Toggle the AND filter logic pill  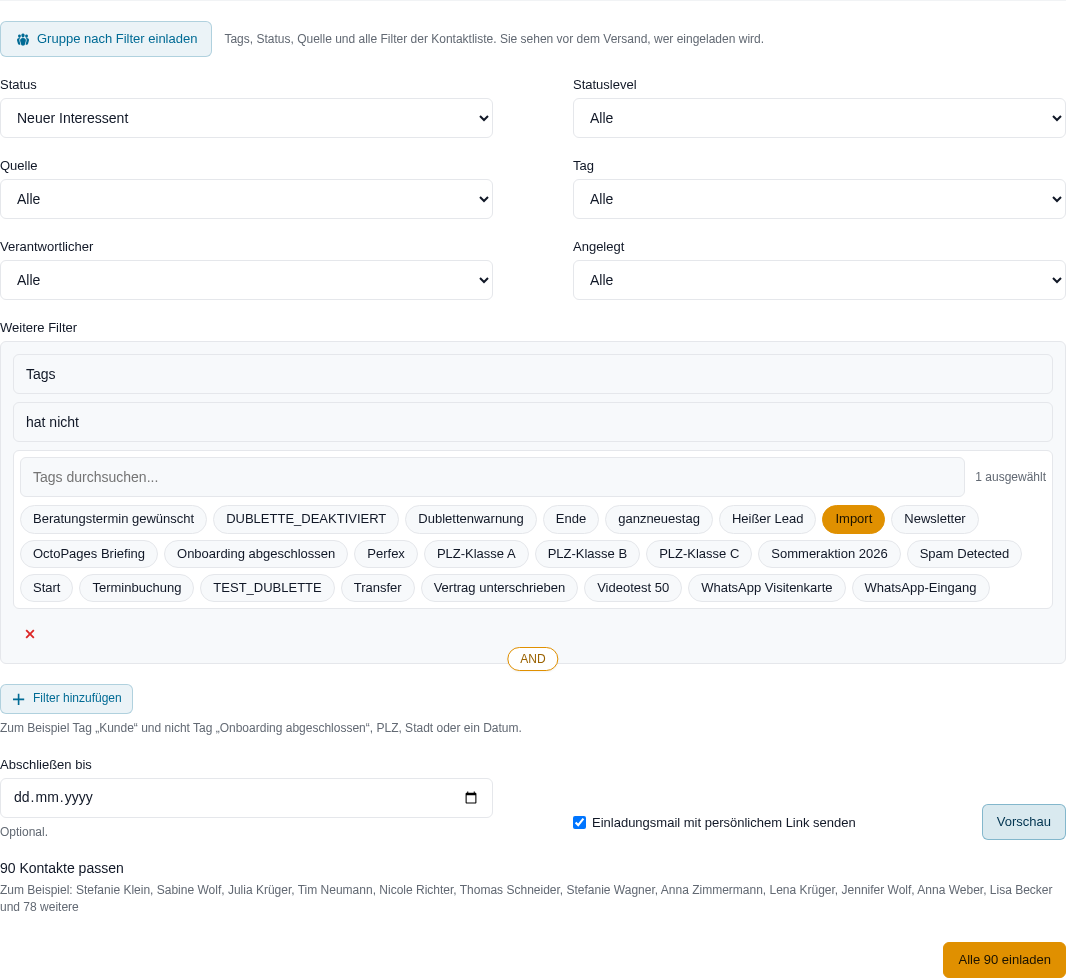[x=532, y=659]
